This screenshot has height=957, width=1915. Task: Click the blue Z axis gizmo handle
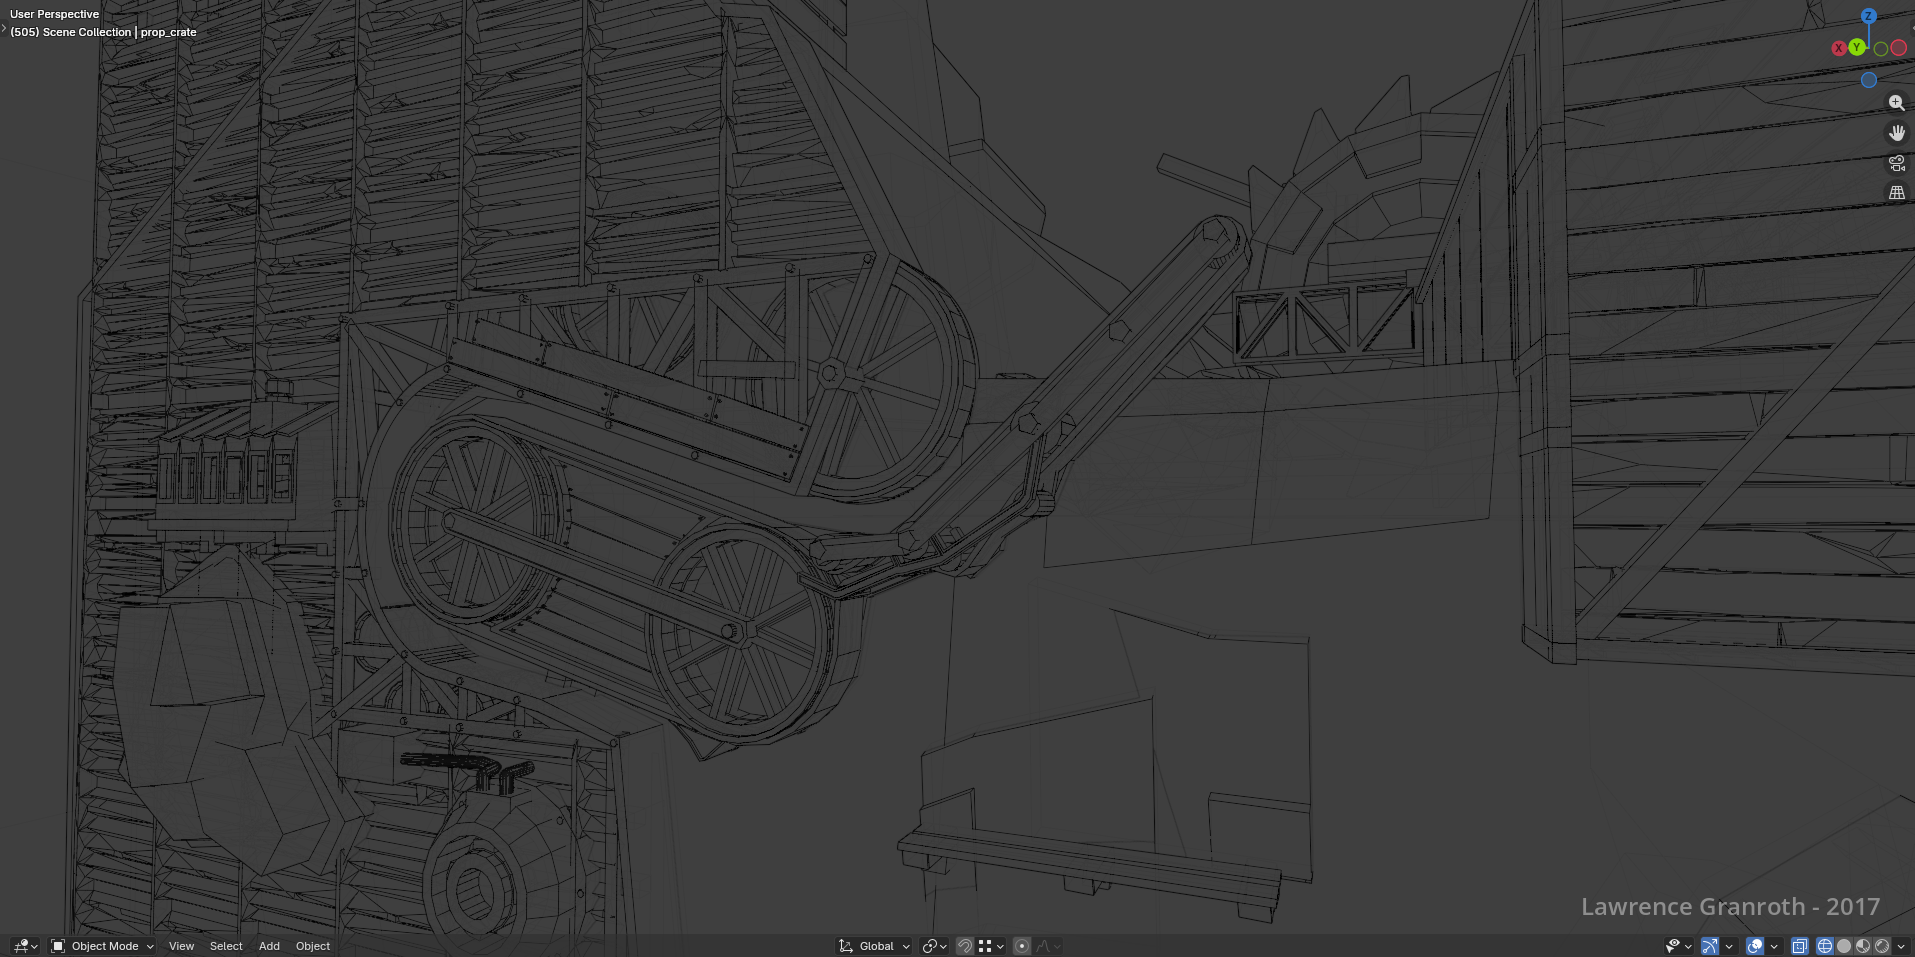pyautogui.click(x=1868, y=16)
